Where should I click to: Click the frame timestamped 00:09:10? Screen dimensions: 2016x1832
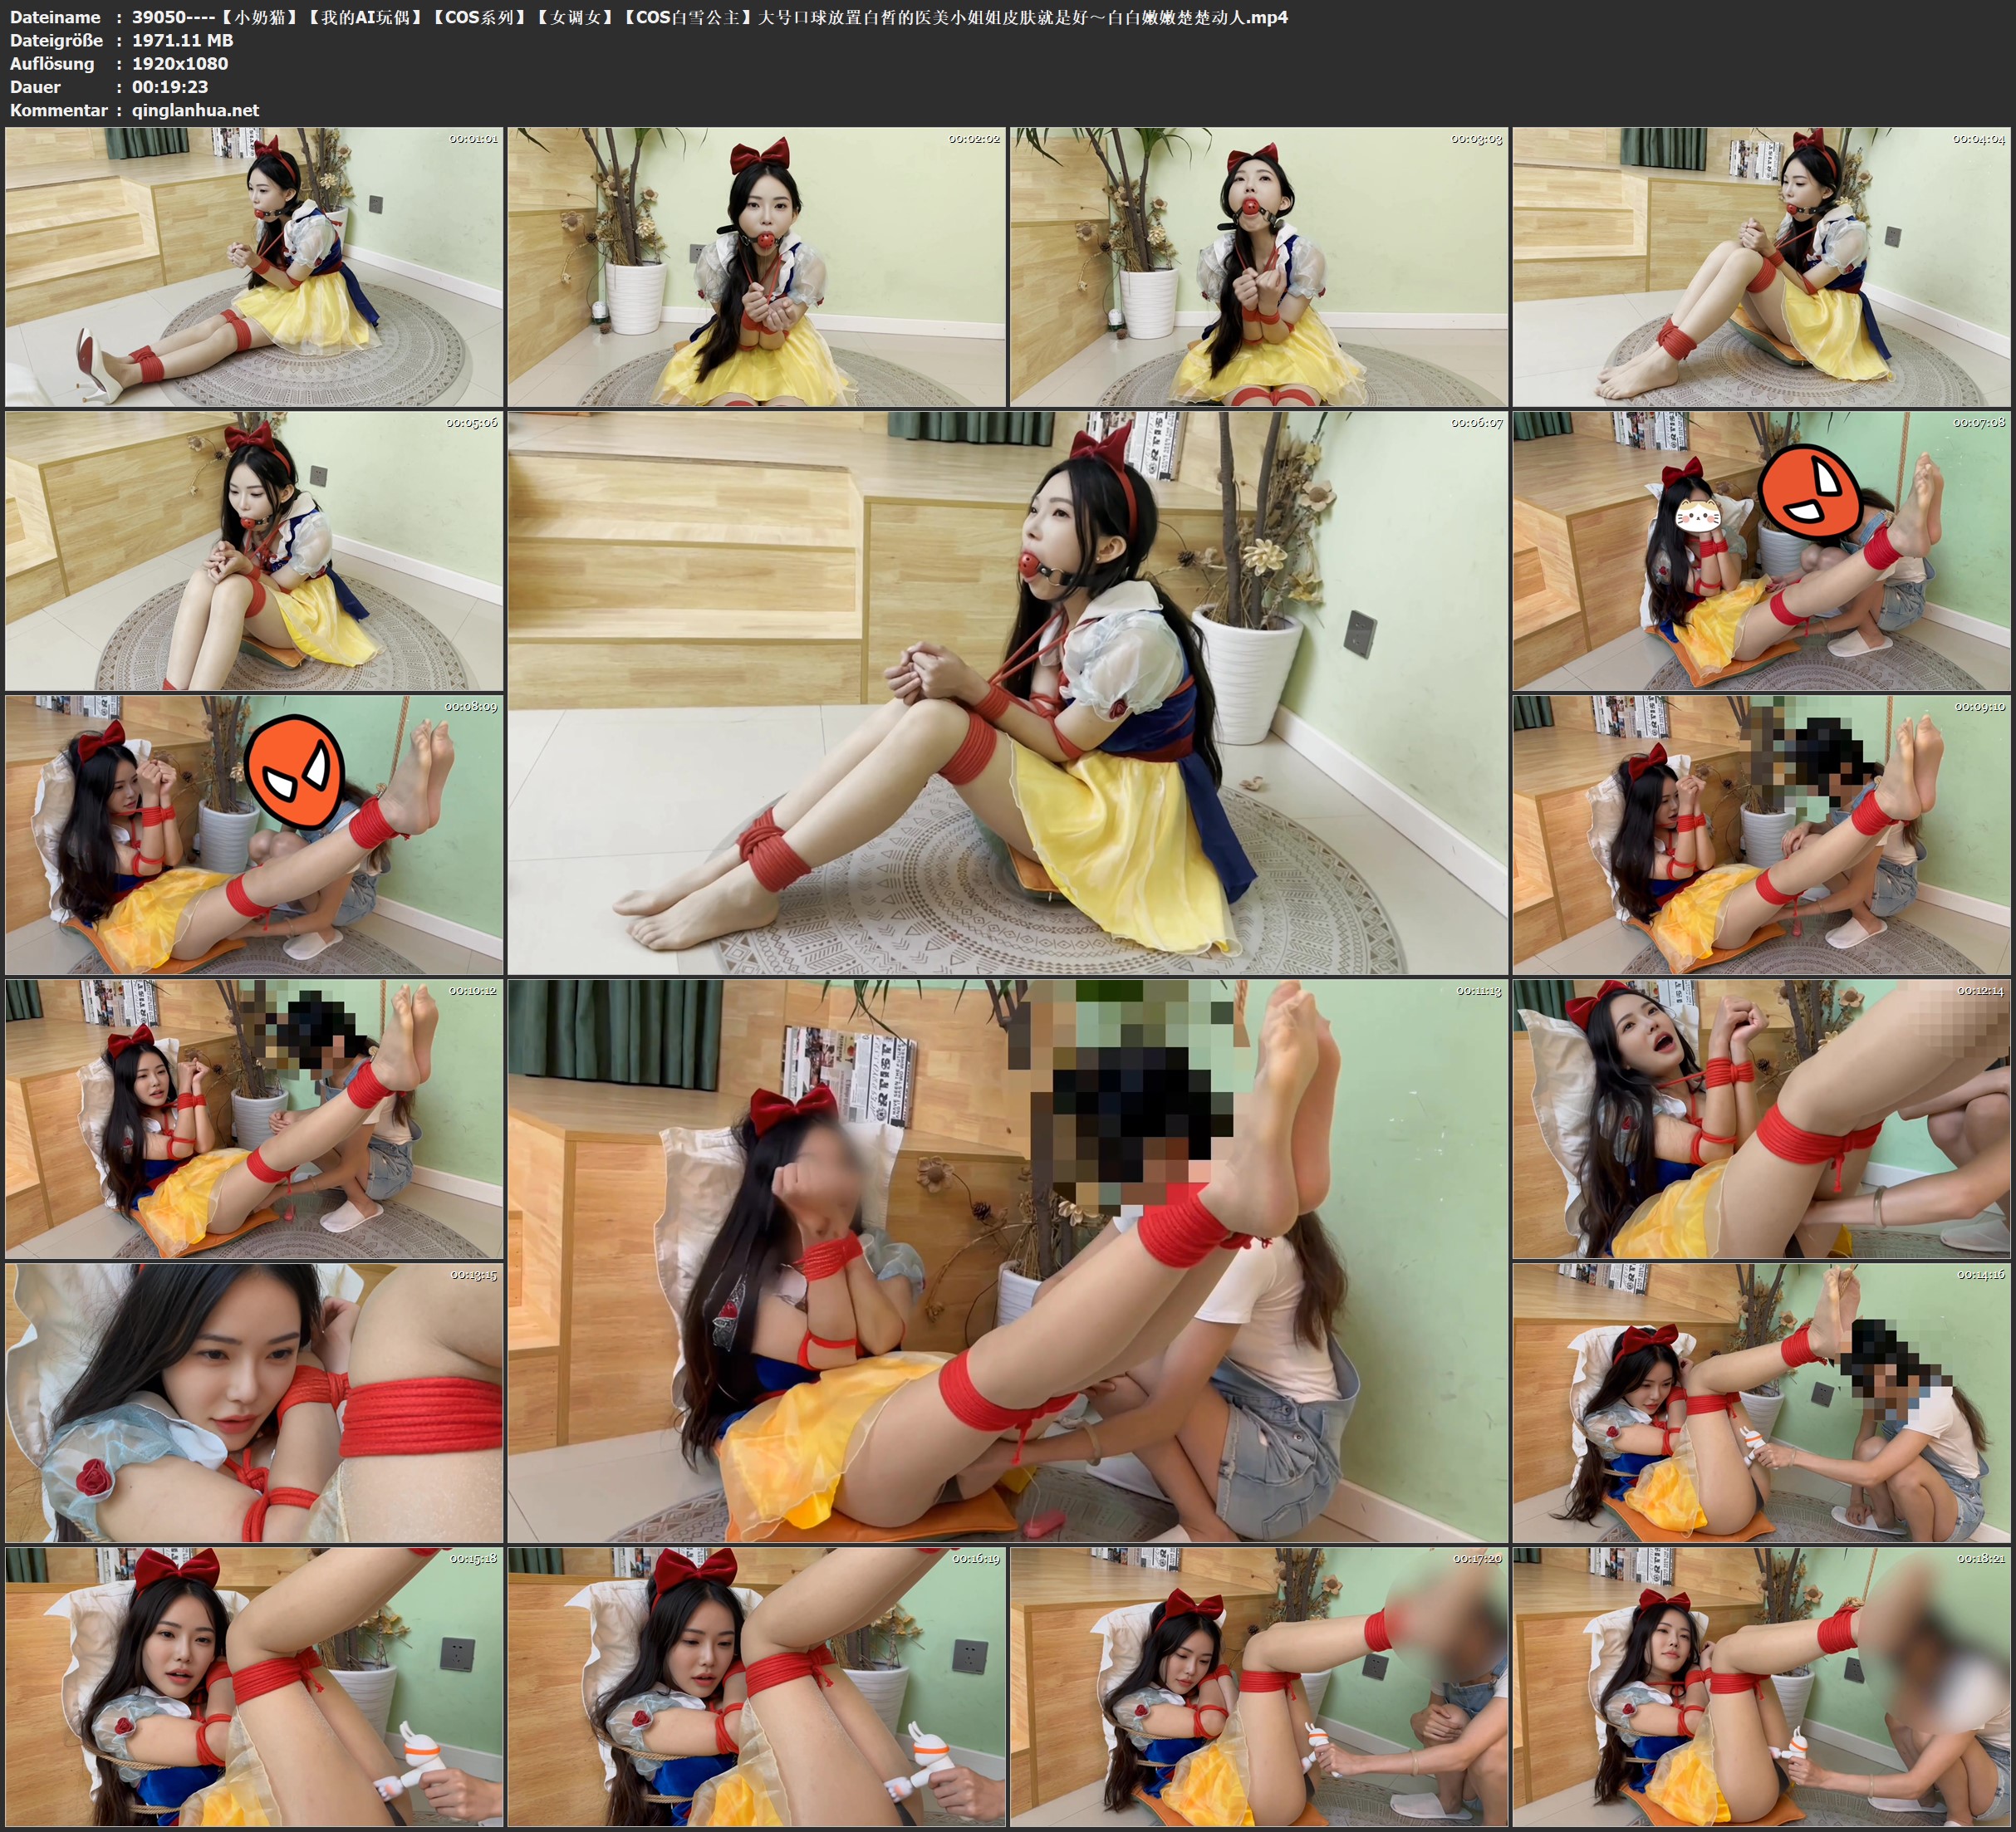coord(1761,834)
